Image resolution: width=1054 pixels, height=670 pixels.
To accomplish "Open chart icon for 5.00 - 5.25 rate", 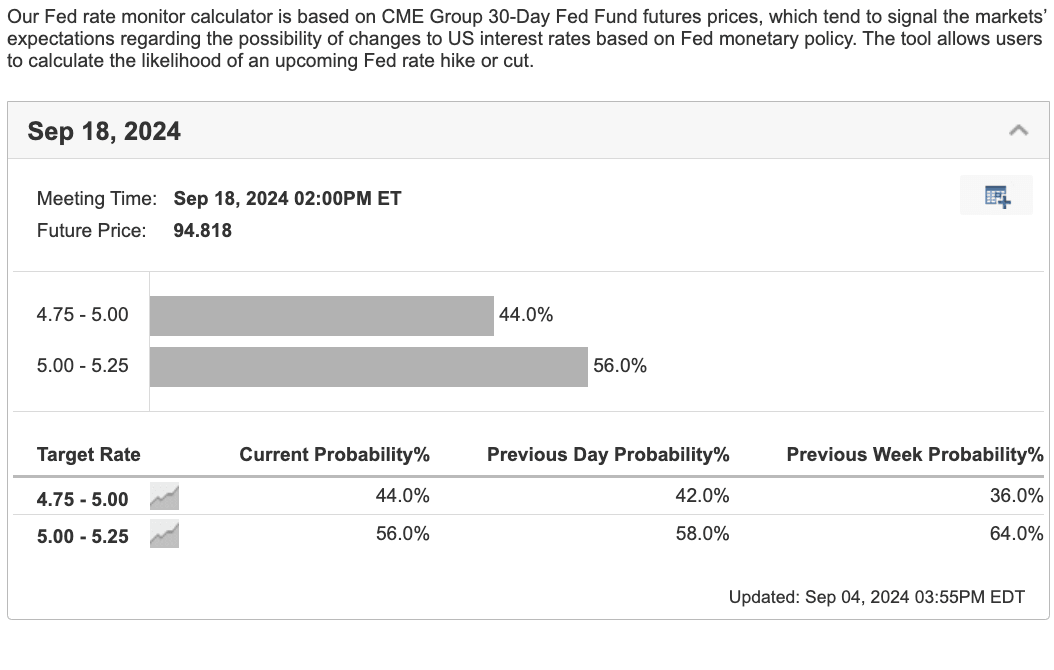I will (x=164, y=535).
